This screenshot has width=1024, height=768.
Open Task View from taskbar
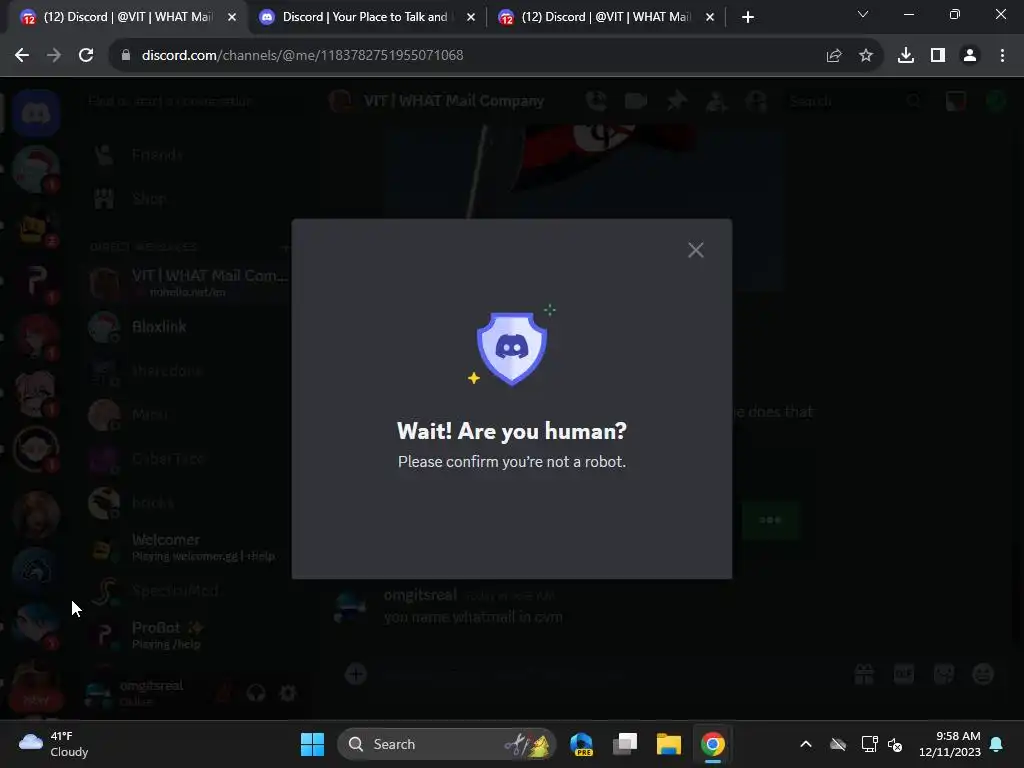[625, 744]
